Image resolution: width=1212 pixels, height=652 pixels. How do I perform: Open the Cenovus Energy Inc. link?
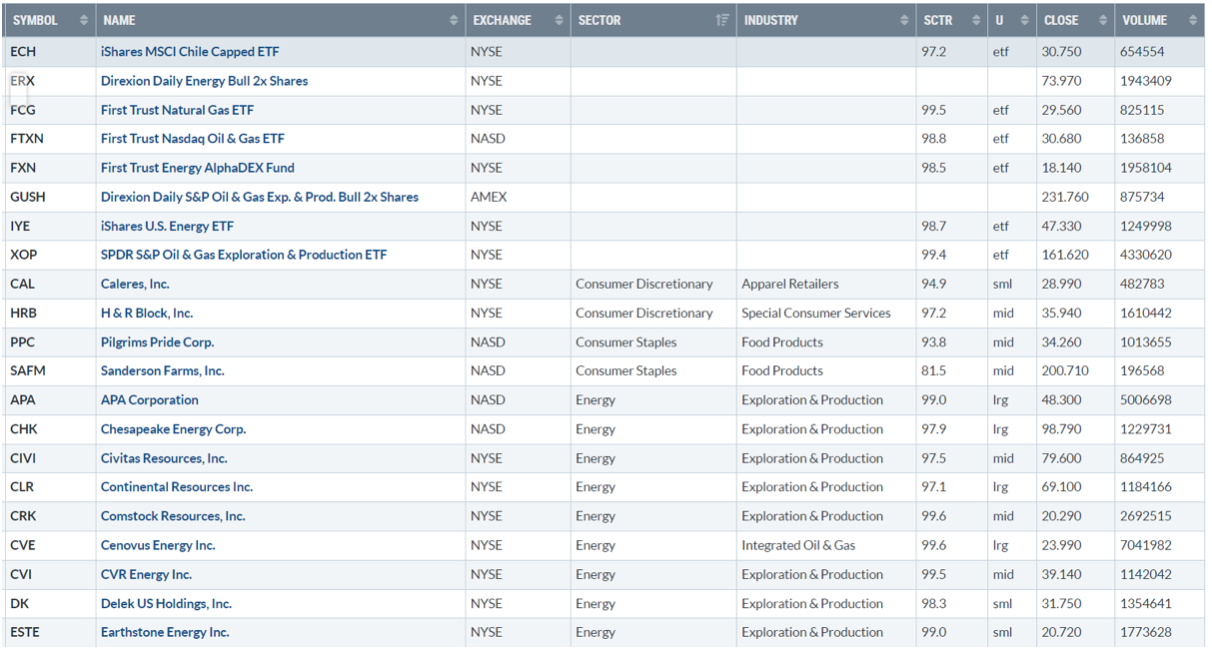coord(158,545)
